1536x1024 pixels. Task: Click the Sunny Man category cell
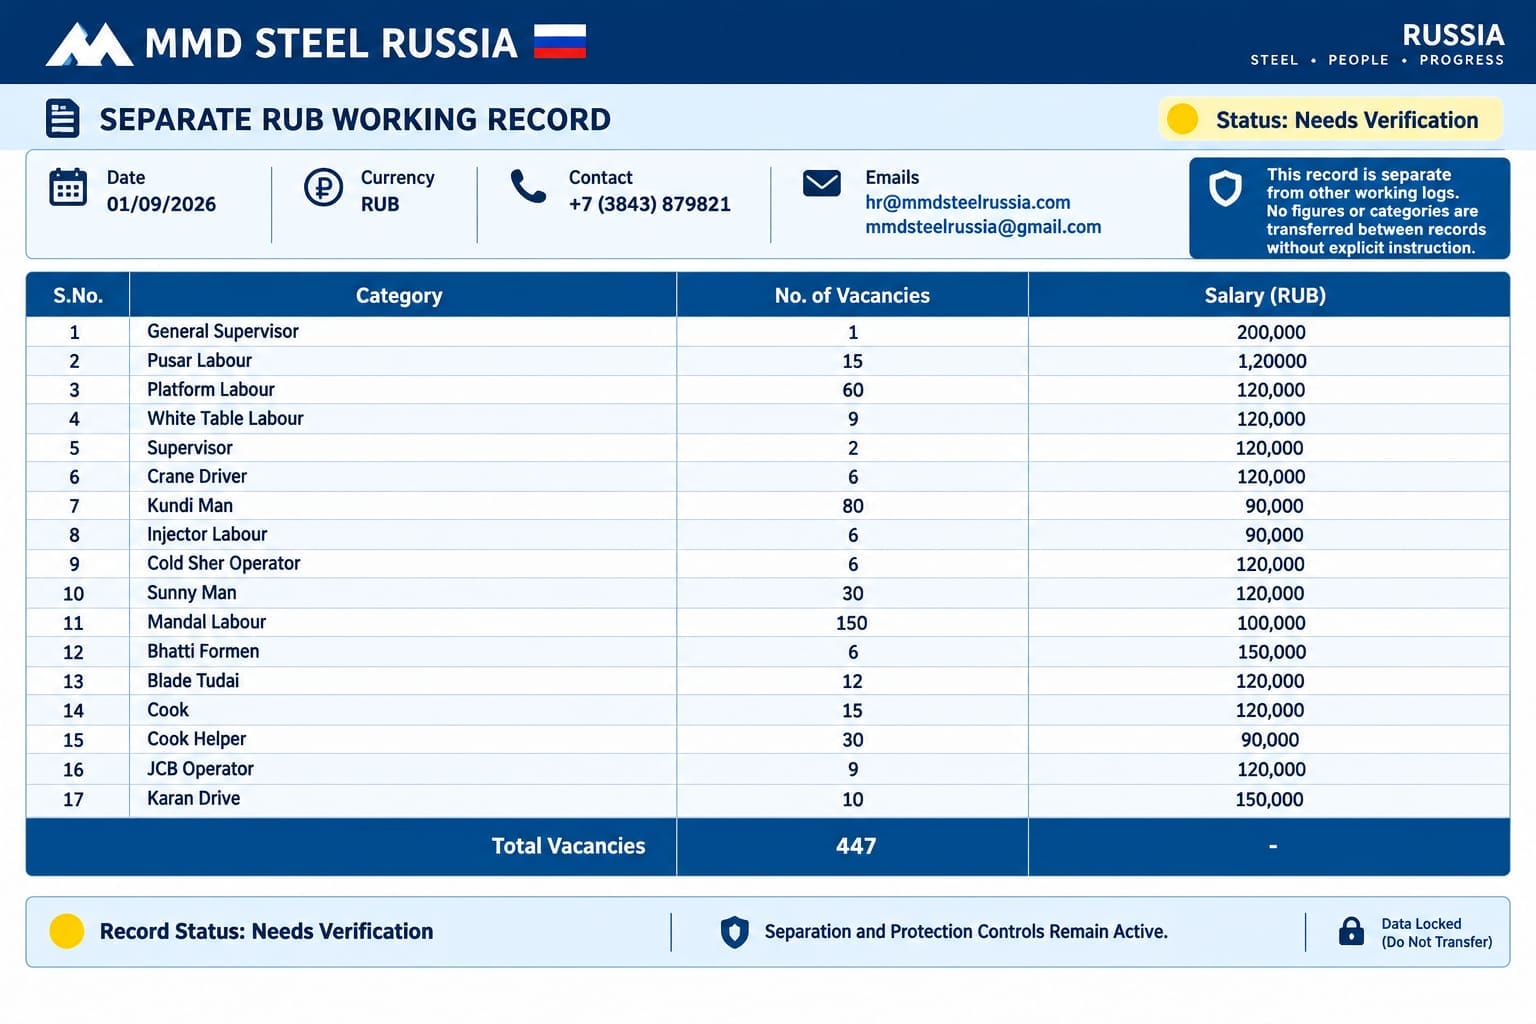(x=403, y=593)
